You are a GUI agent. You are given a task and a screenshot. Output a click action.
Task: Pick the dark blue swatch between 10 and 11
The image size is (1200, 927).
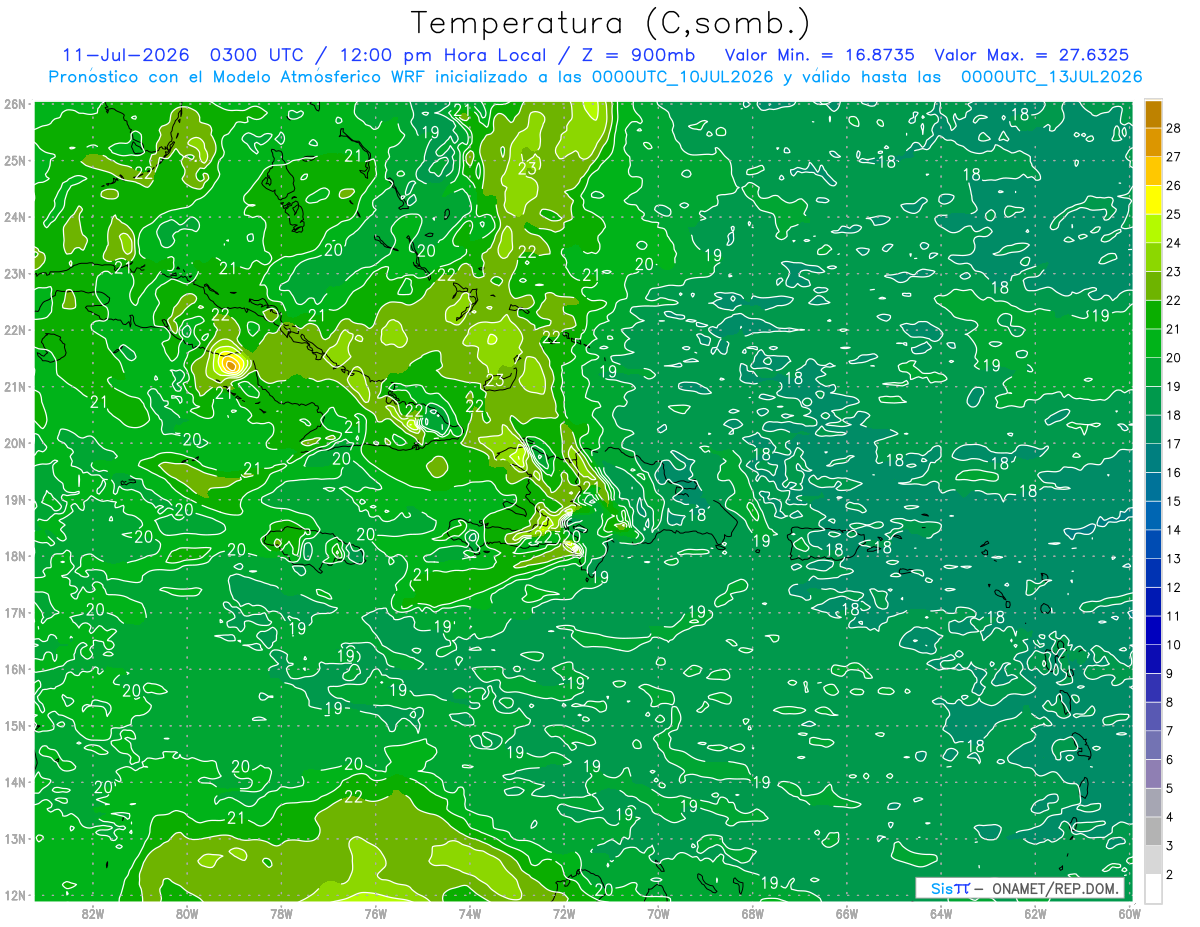[x=1153, y=631]
